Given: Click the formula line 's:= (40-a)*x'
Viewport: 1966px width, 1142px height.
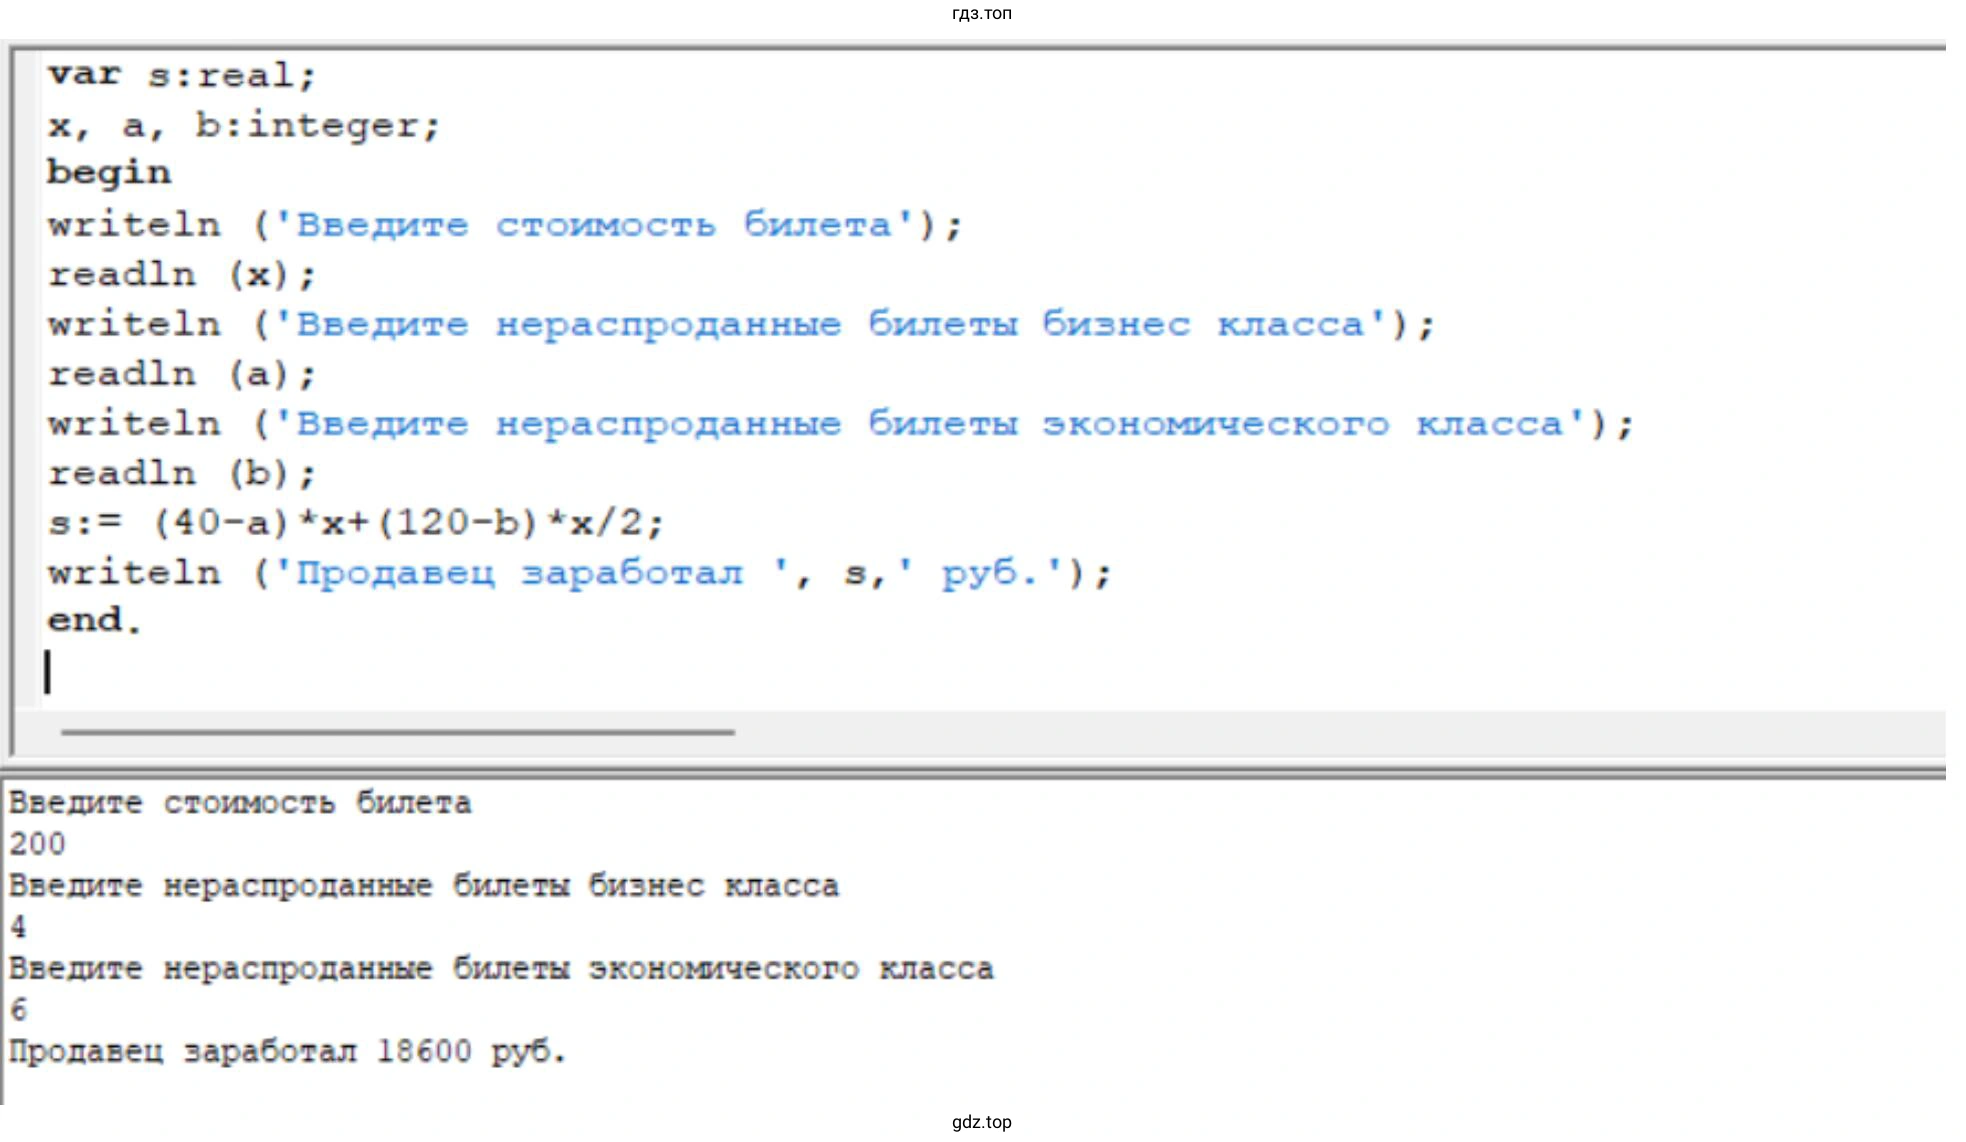Looking at the screenshot, I should 355,523.
